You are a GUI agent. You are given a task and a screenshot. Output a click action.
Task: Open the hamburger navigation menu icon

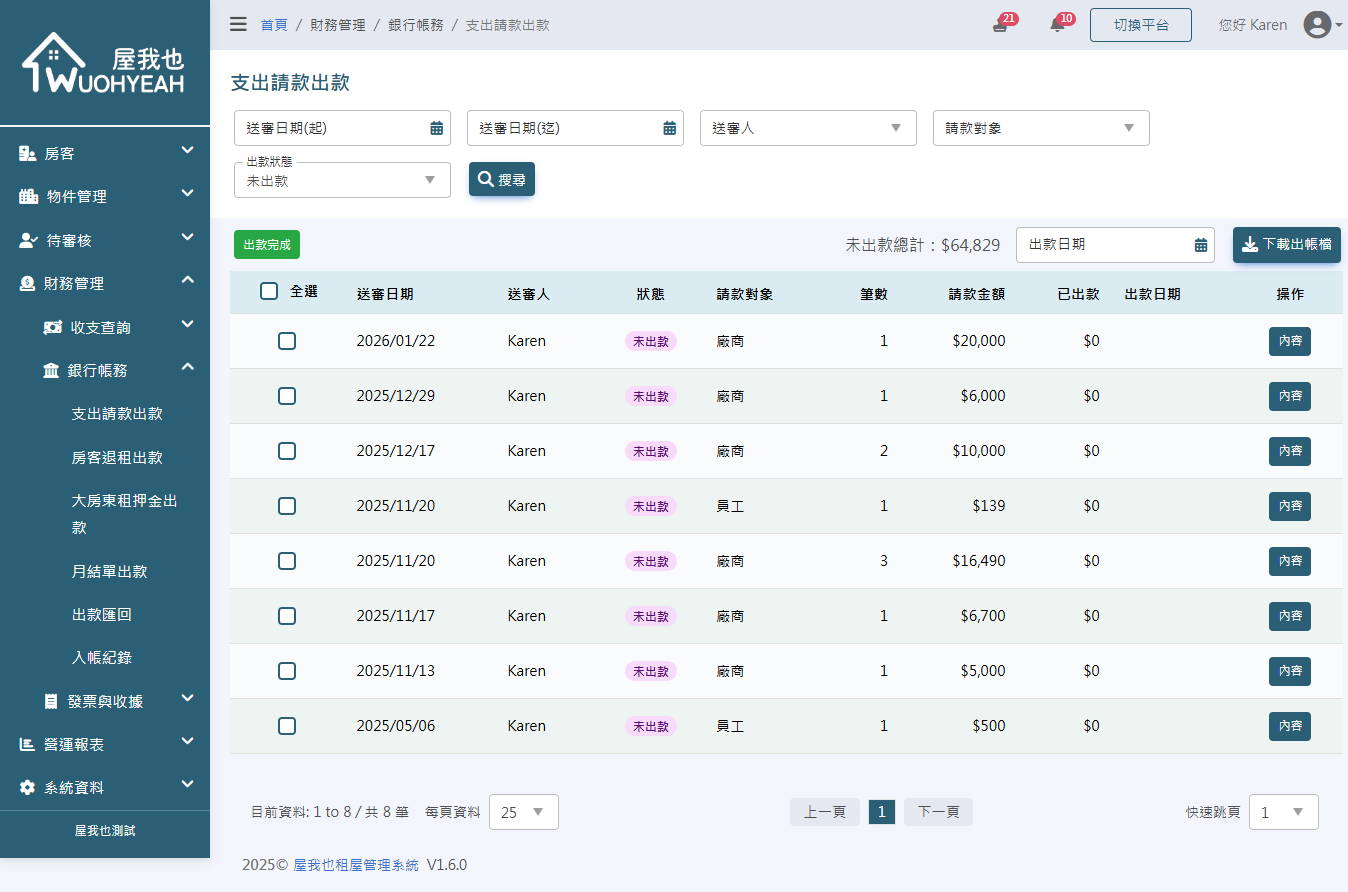click(238, 24)
